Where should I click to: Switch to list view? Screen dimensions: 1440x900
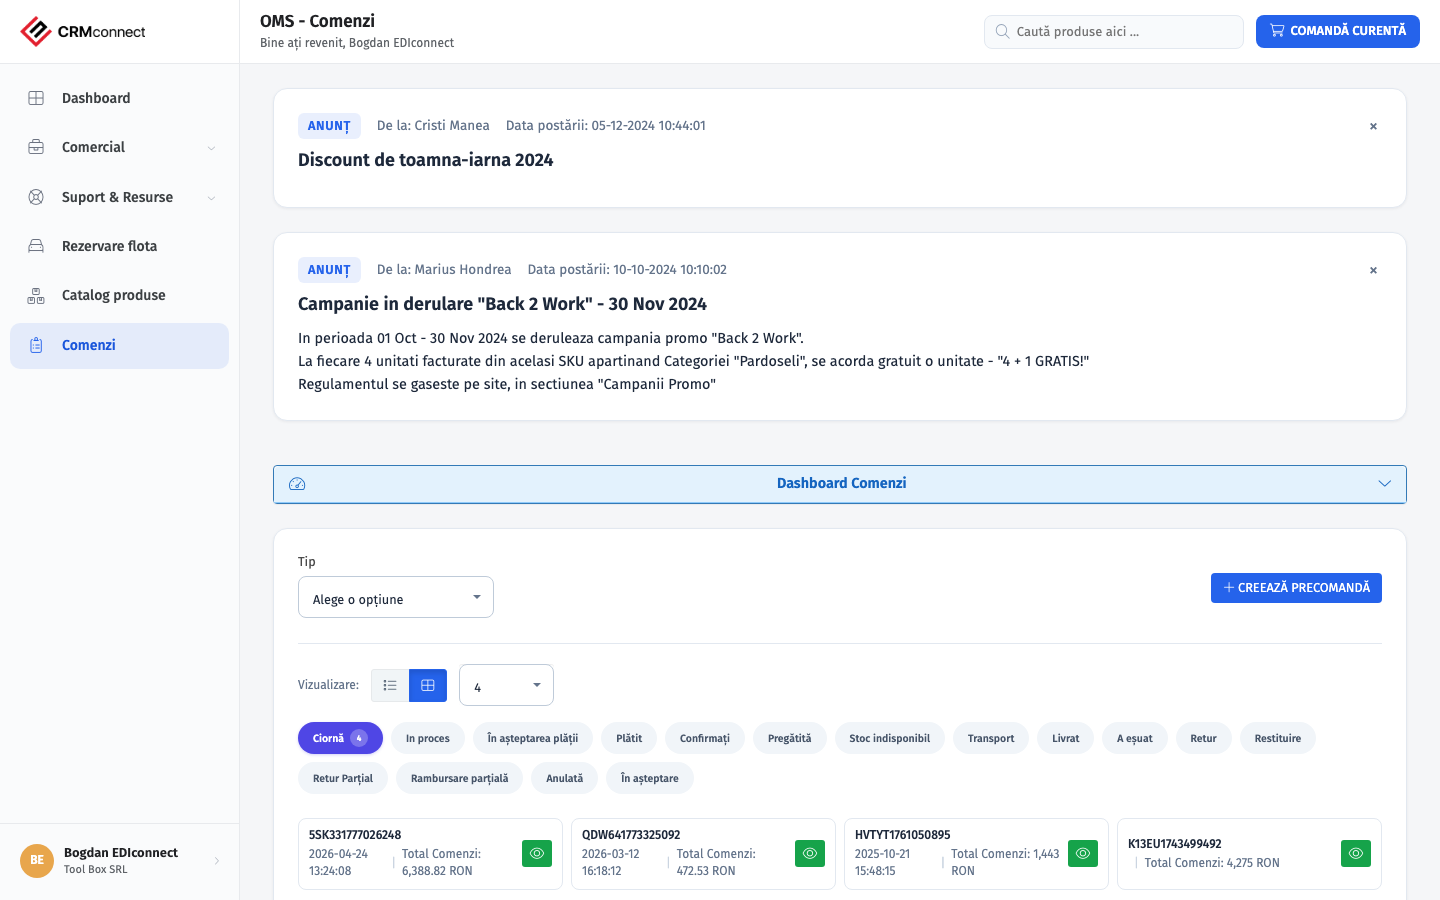(390, 685)
